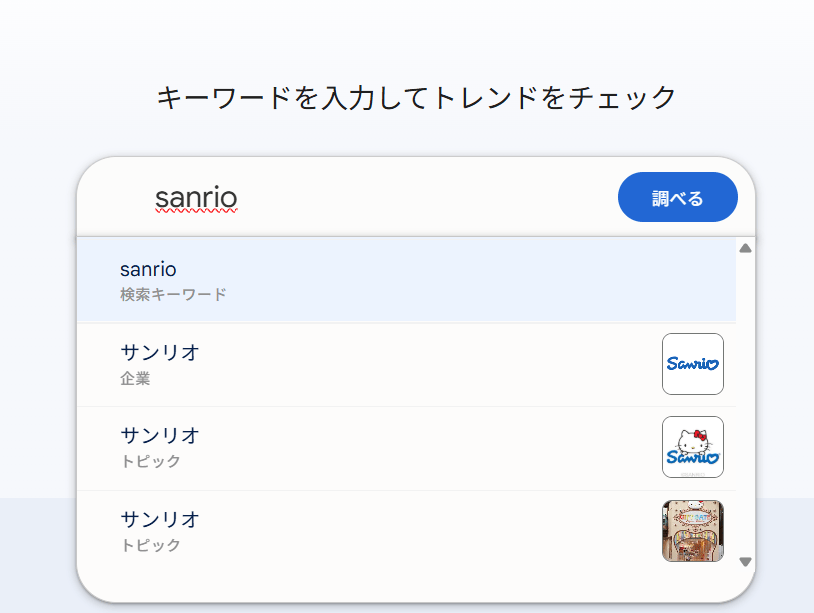Click the scrollbar down arrow
The height and width of the screenshot is (613, 814).
[x=744, y=561]
